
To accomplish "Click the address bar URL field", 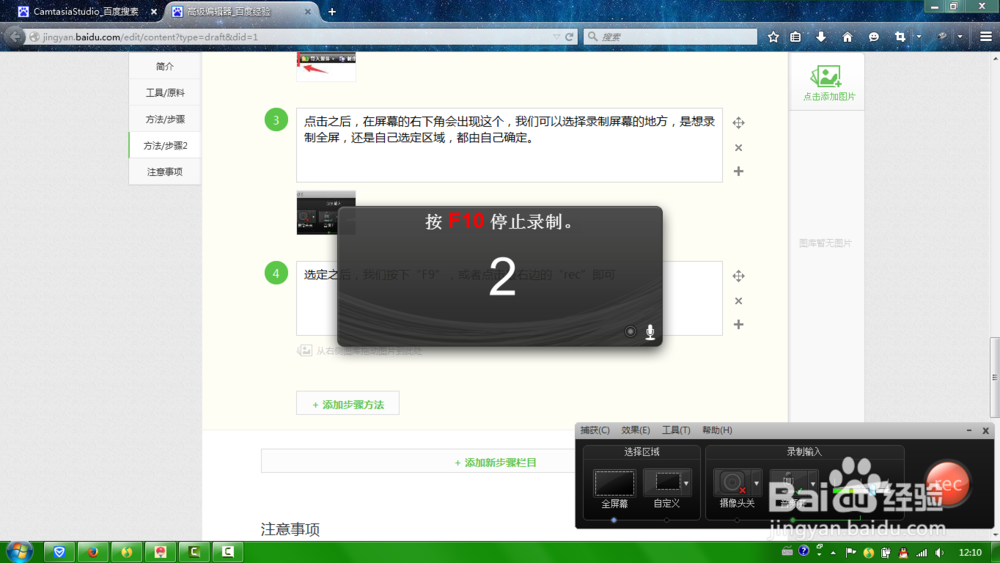I will (290, 37).
